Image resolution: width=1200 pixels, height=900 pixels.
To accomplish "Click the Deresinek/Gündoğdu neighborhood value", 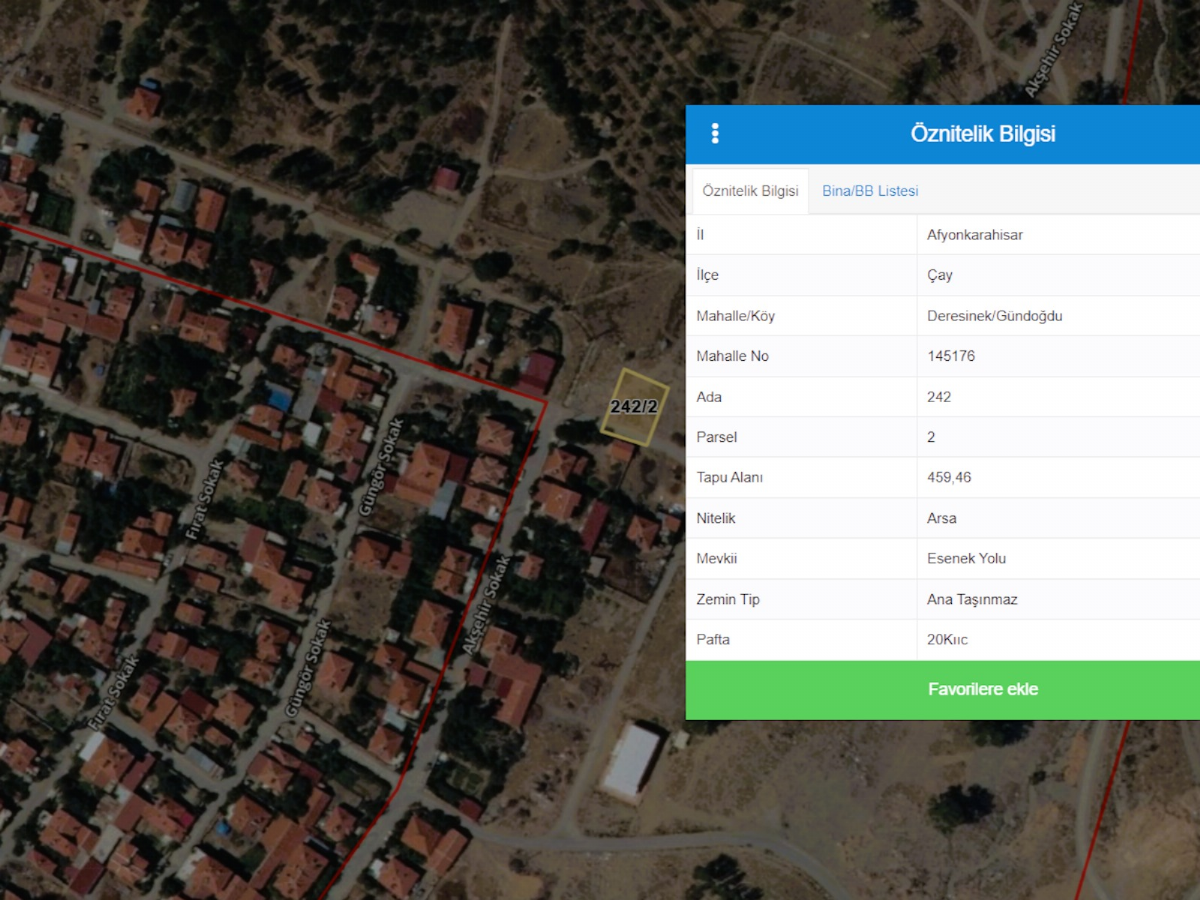I will (x=994, y=316).
